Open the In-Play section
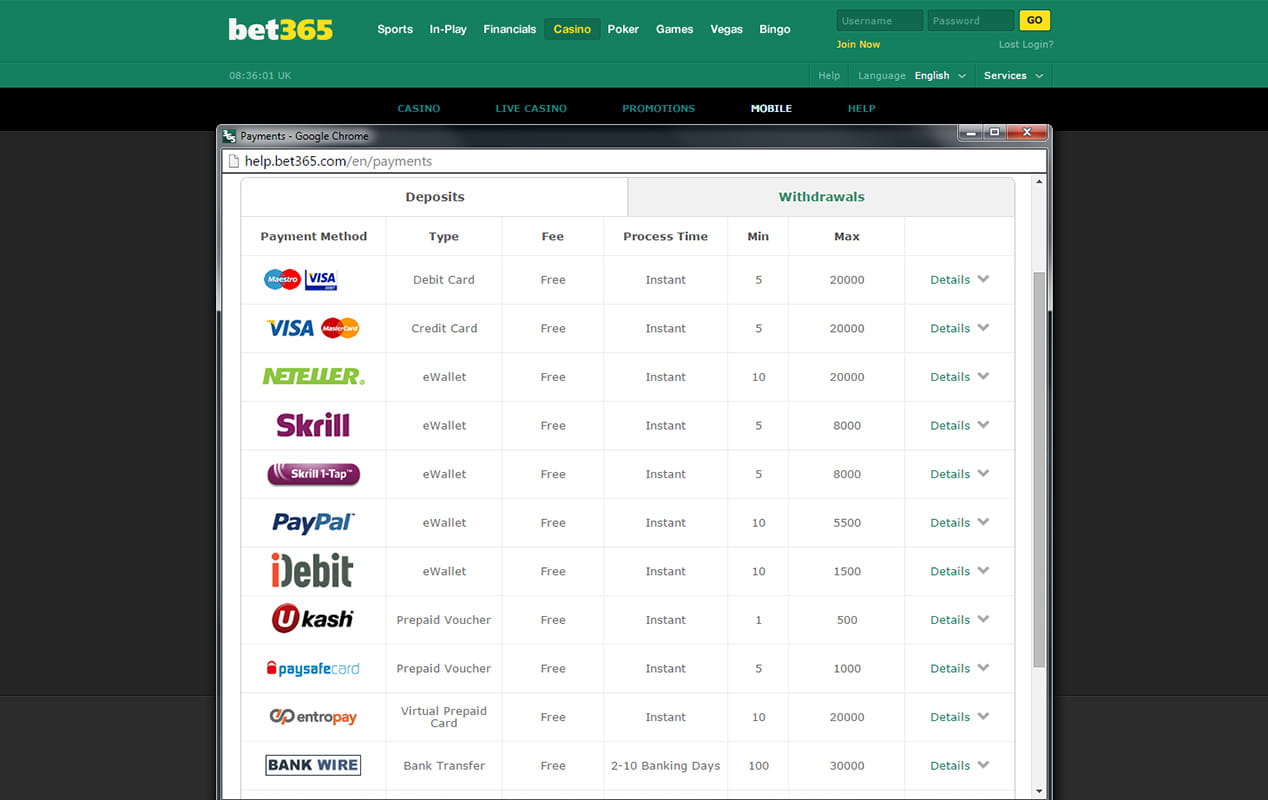This screenshot has width=1268, height=800. pos(448,29)
